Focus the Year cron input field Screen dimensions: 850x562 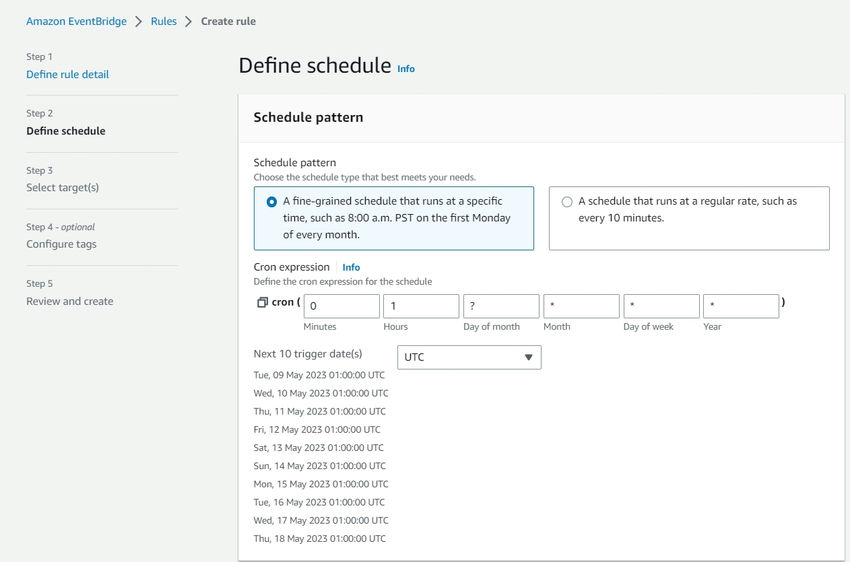pos(741,306)
